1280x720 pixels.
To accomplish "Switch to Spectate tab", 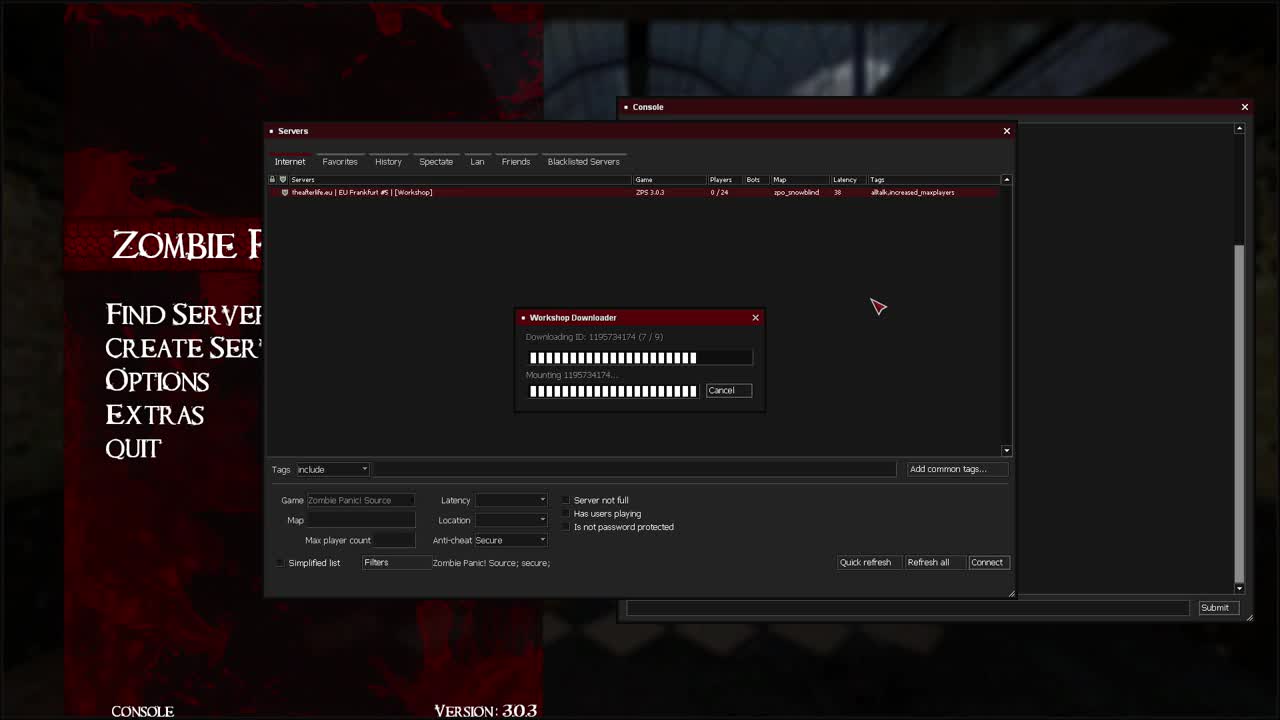I will [x=436, y=162].
